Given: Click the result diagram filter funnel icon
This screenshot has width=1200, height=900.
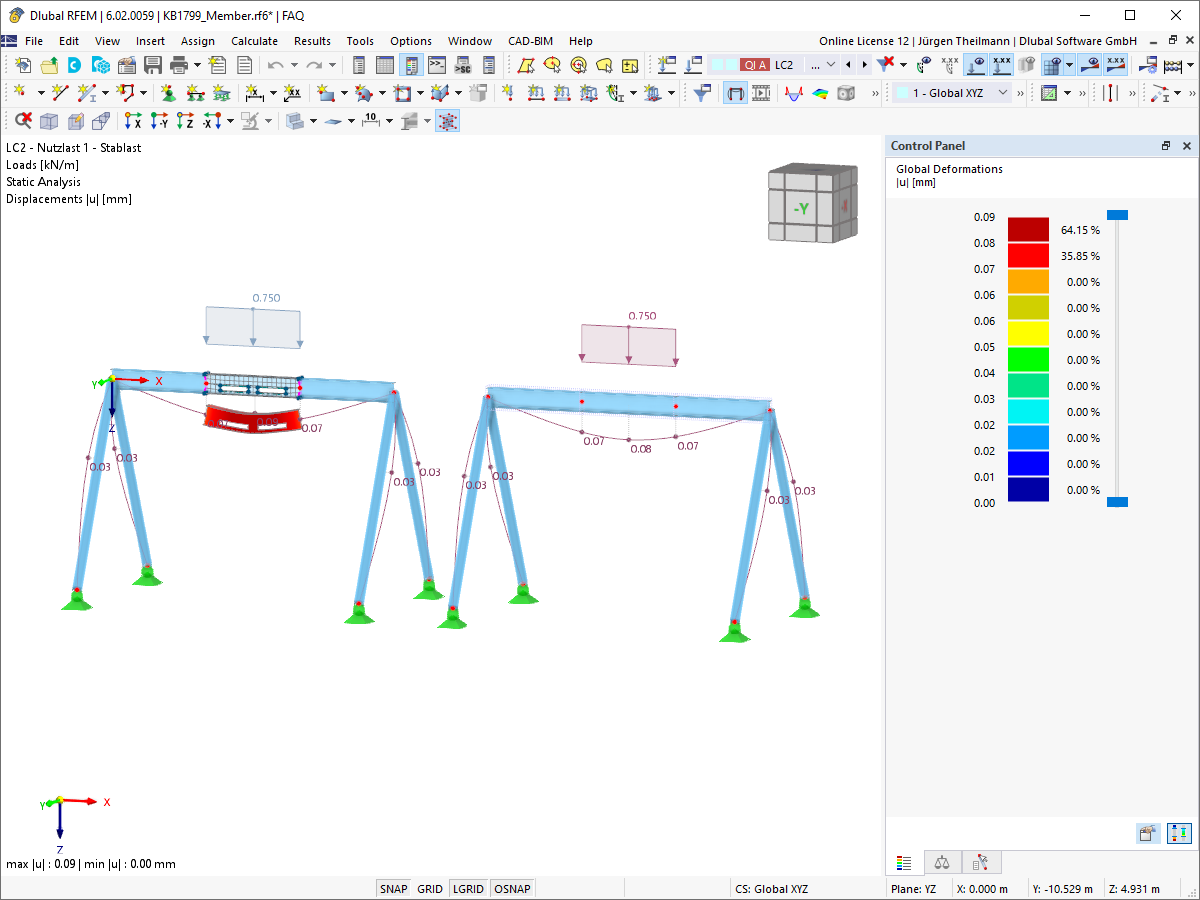Looking at the screenshot, I should click(701, 91).
